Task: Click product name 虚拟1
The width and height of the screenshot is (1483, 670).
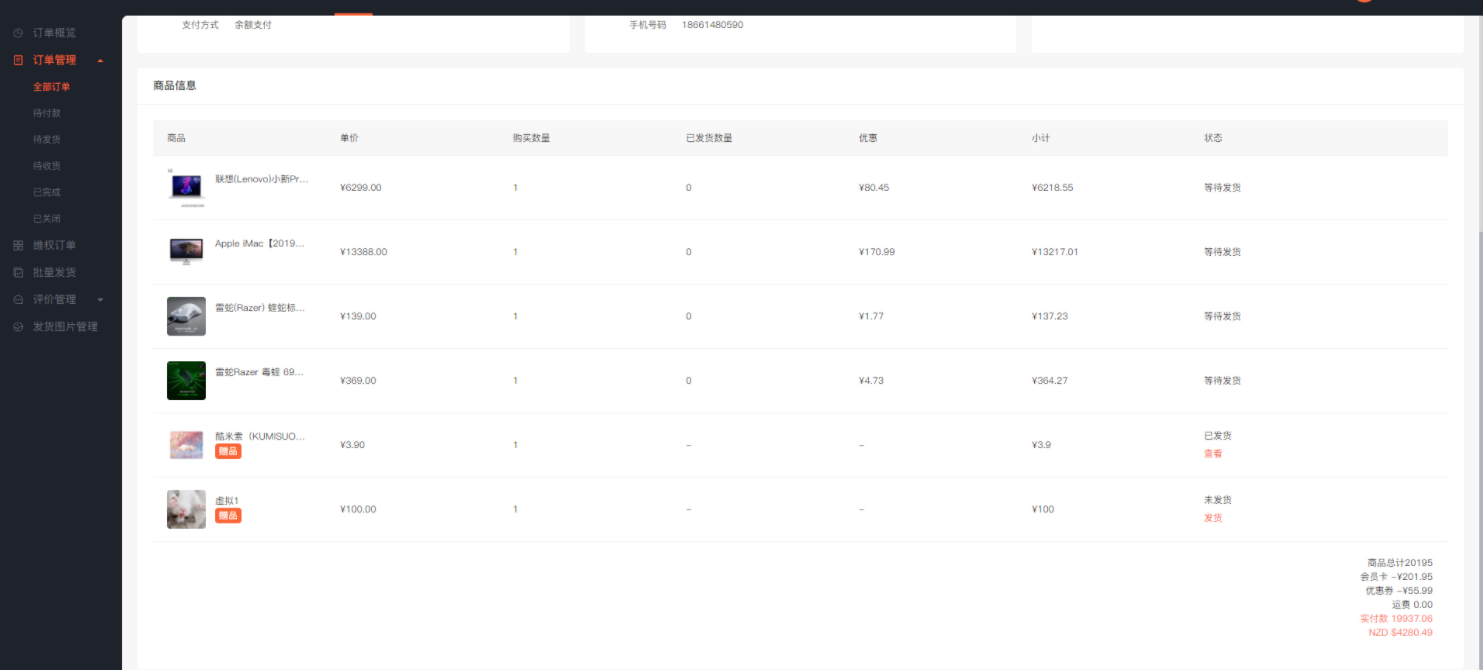Action: coord(226,500)
